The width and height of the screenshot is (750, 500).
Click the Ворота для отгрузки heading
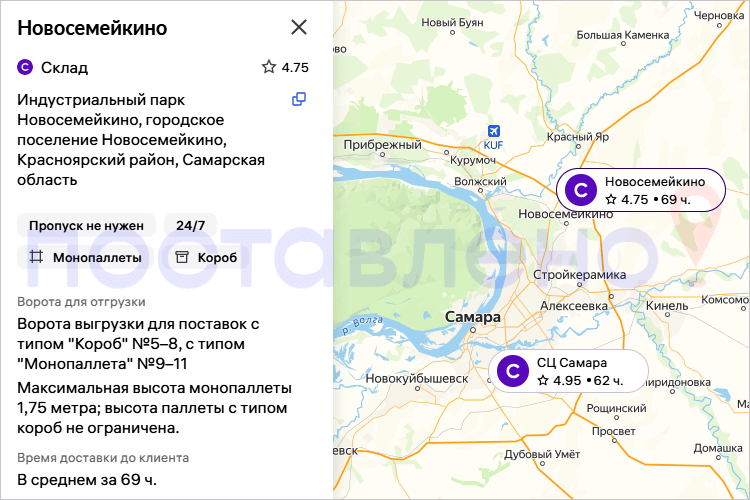(81, 302)
